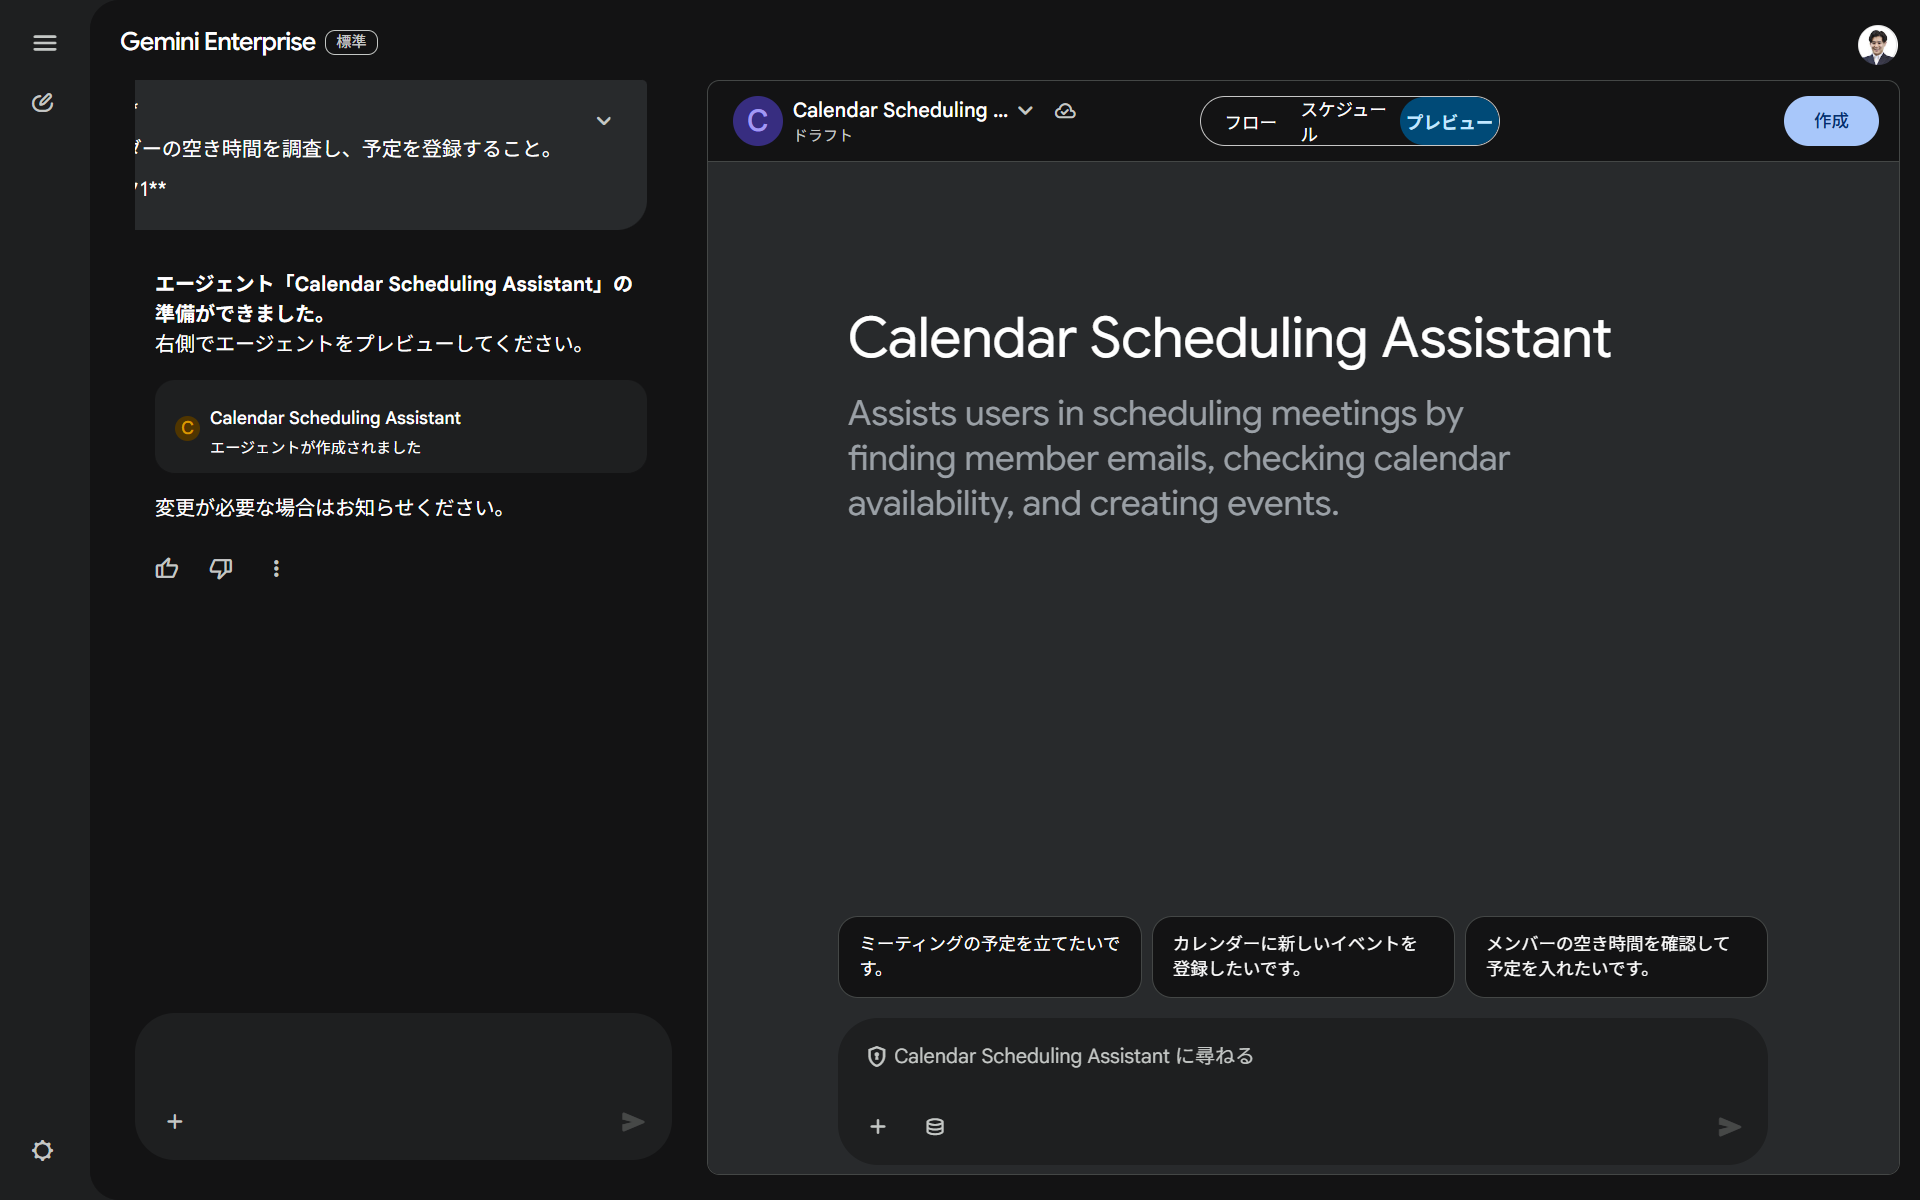This screenshot has width=1920, height=1200.
Task: Click the plus icon in preview input
Action: tap(878, 1127)
